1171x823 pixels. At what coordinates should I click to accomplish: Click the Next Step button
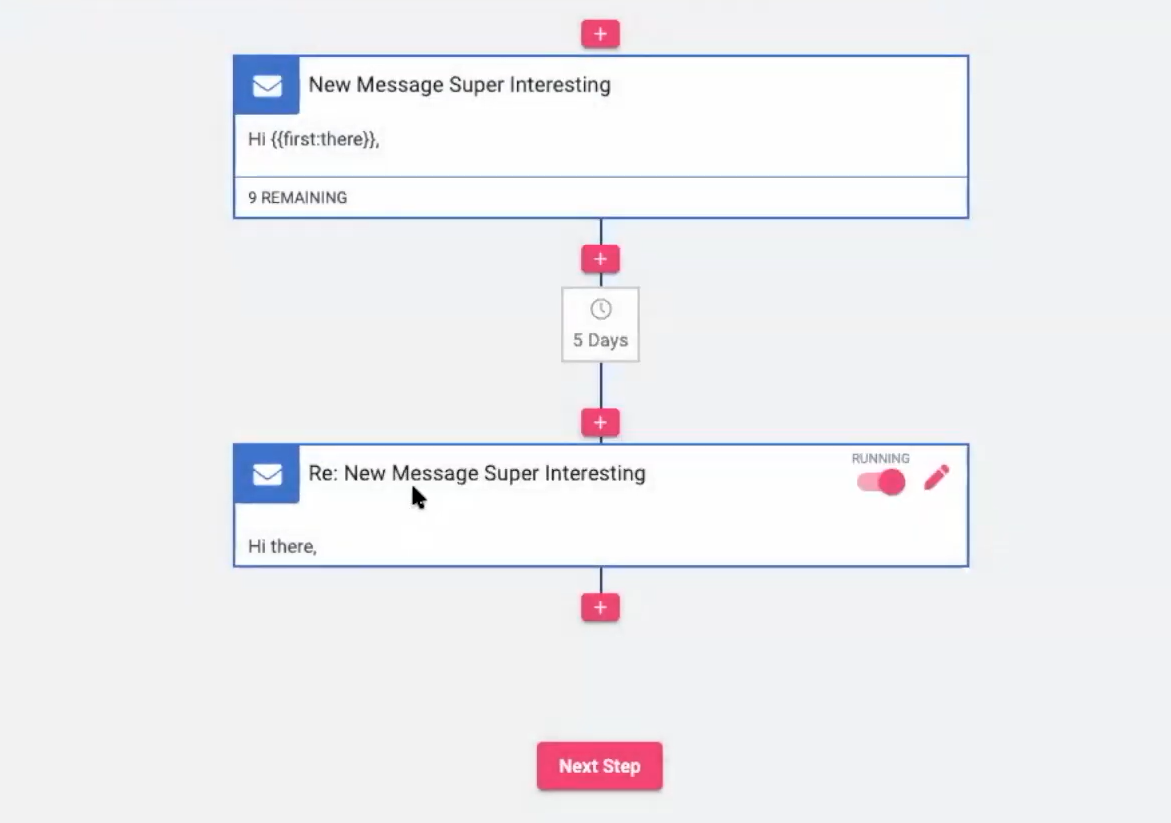[600, 765]
